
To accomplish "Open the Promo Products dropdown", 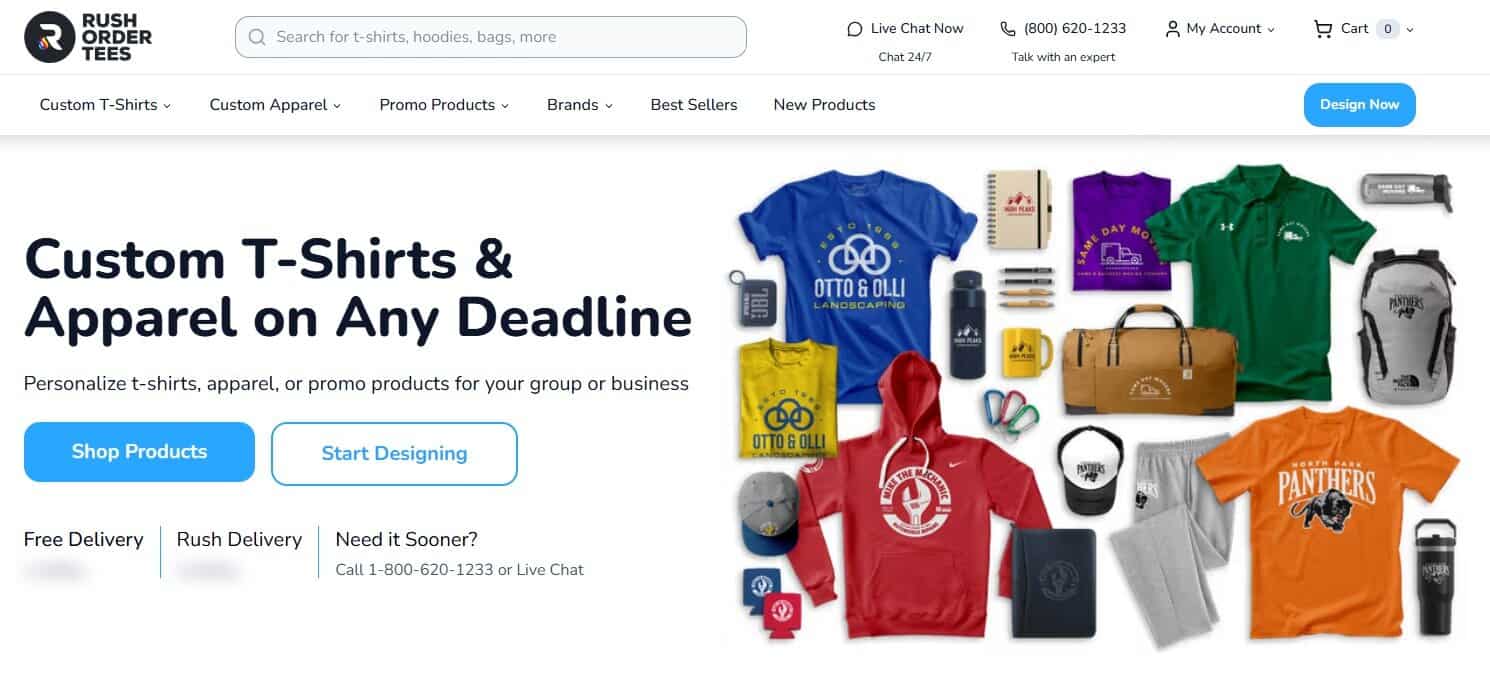I will pyautogui.click(x=444, y=104).
